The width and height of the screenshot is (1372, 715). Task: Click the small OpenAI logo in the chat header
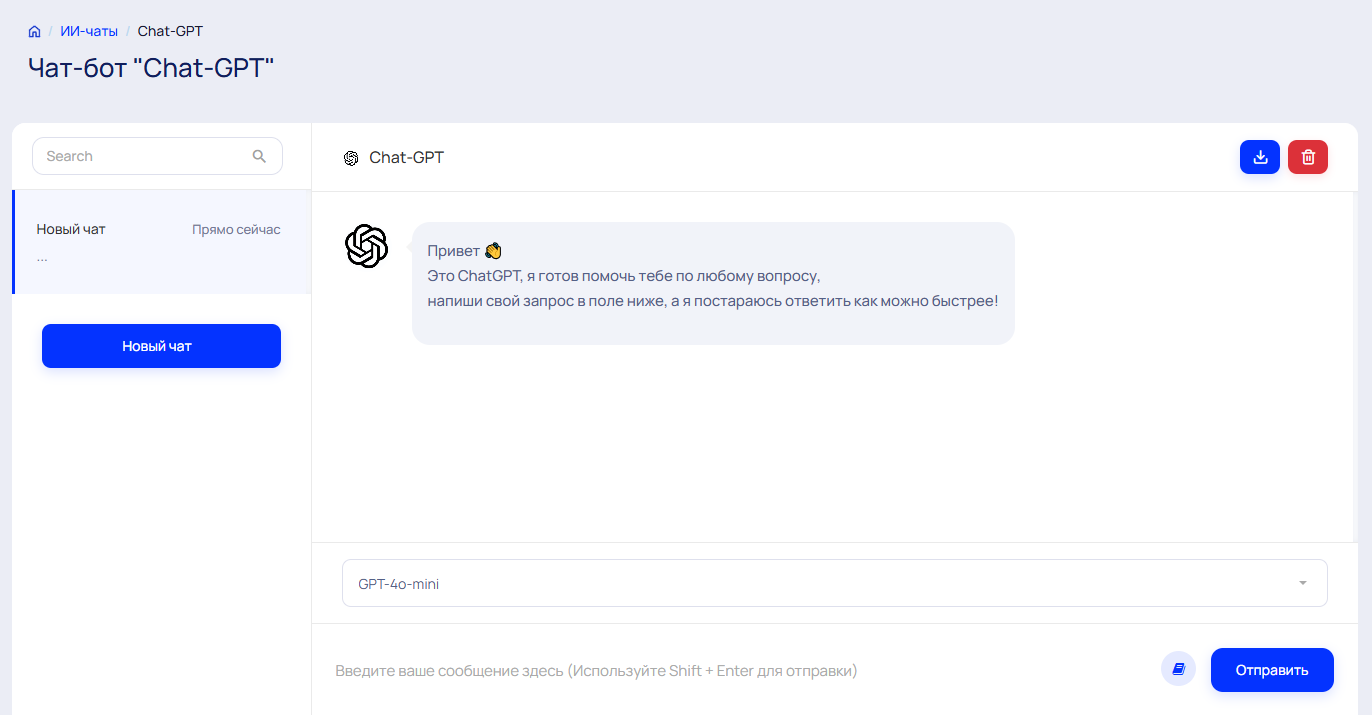click(x=351, y=158)
